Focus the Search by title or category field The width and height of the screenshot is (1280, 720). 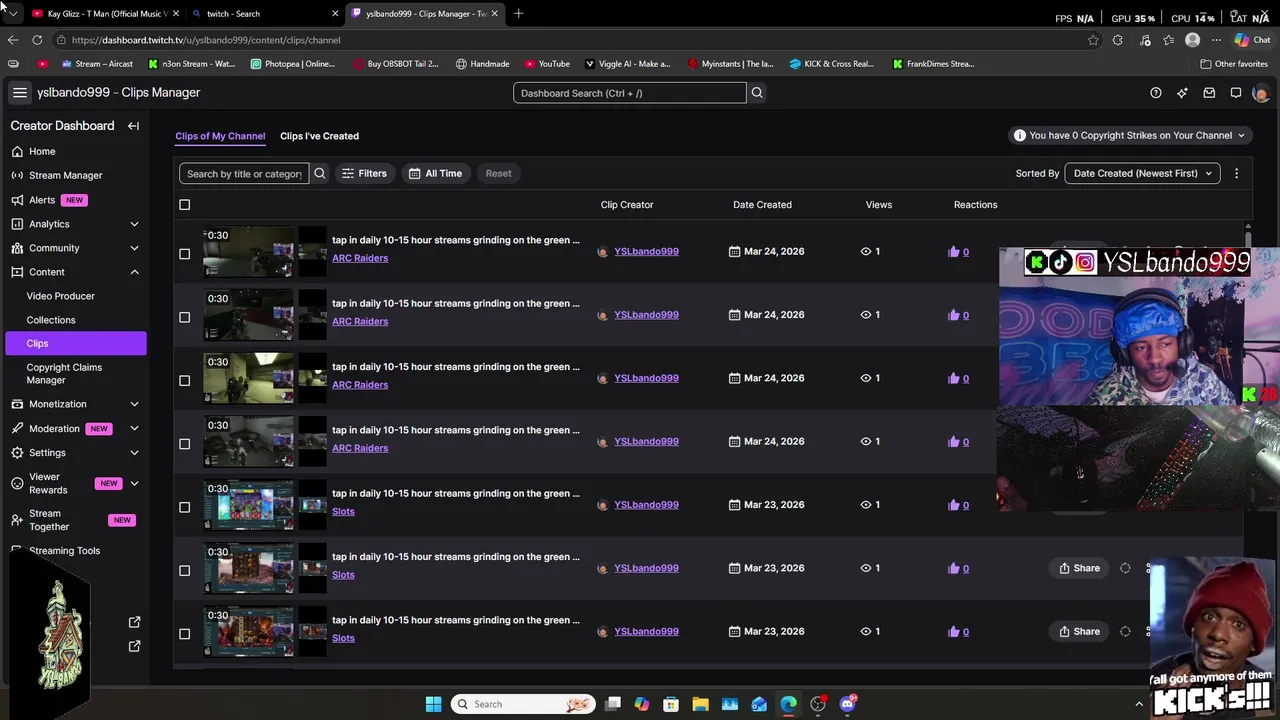(244, 174)
